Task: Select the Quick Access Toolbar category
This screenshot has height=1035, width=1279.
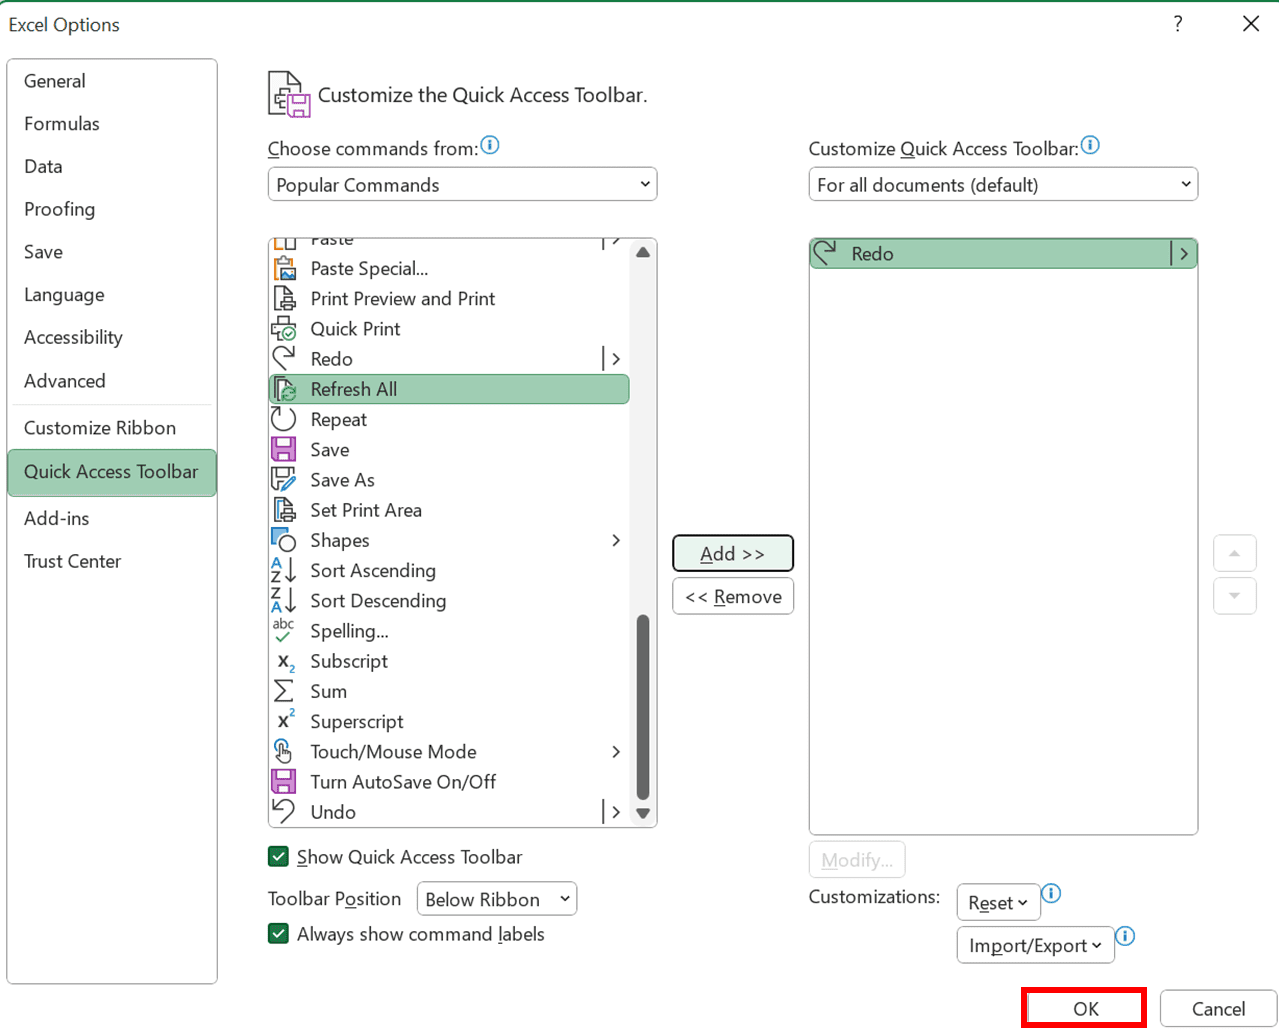Action: tap(112, 472)
